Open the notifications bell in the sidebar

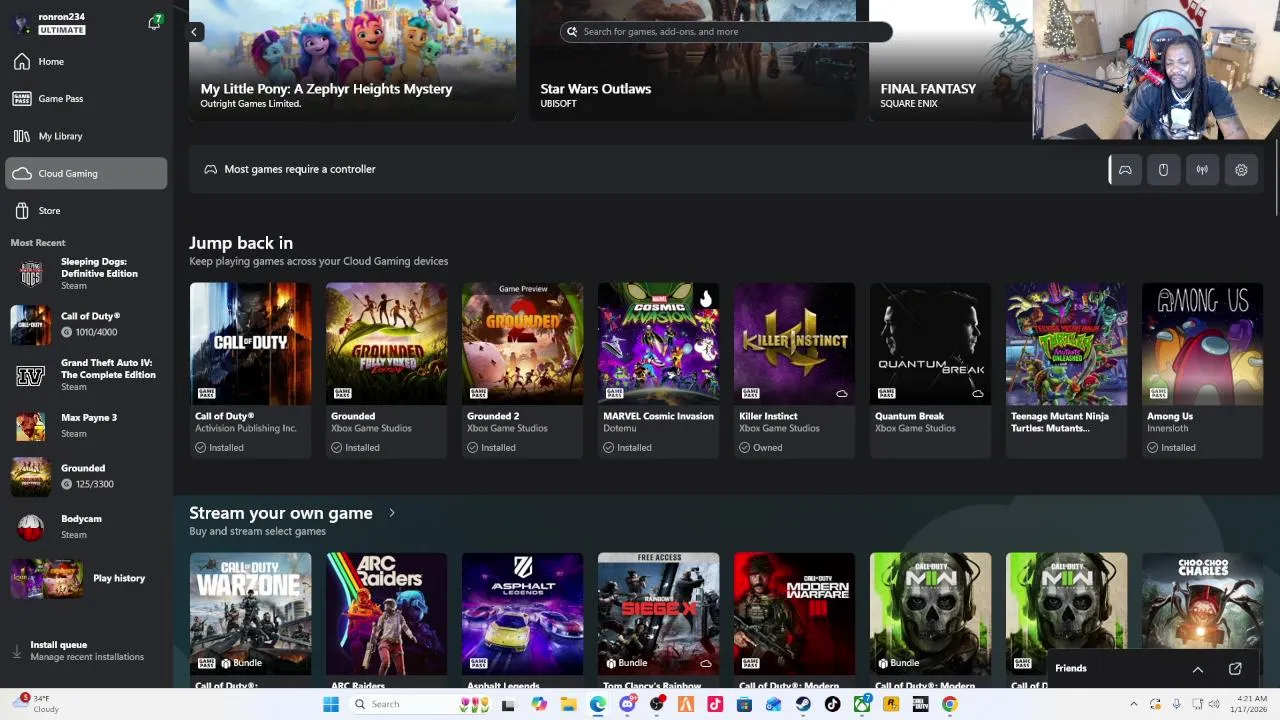154,22
